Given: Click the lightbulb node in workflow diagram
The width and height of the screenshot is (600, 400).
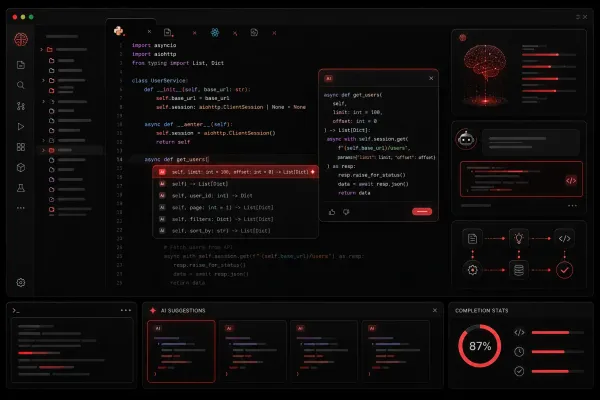Looking at the screenshot, I should 518,238.
